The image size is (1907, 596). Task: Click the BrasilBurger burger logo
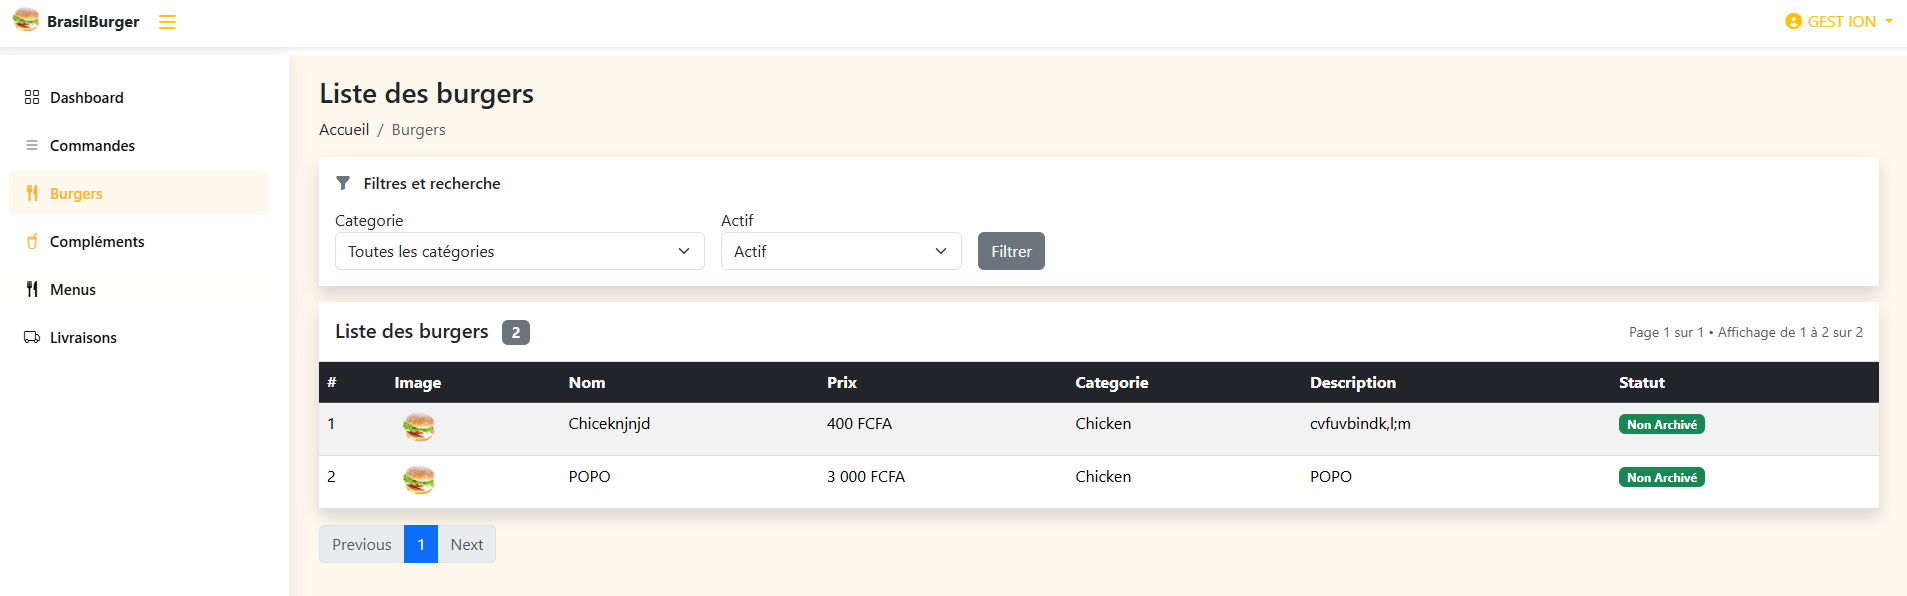coord(26,20)
